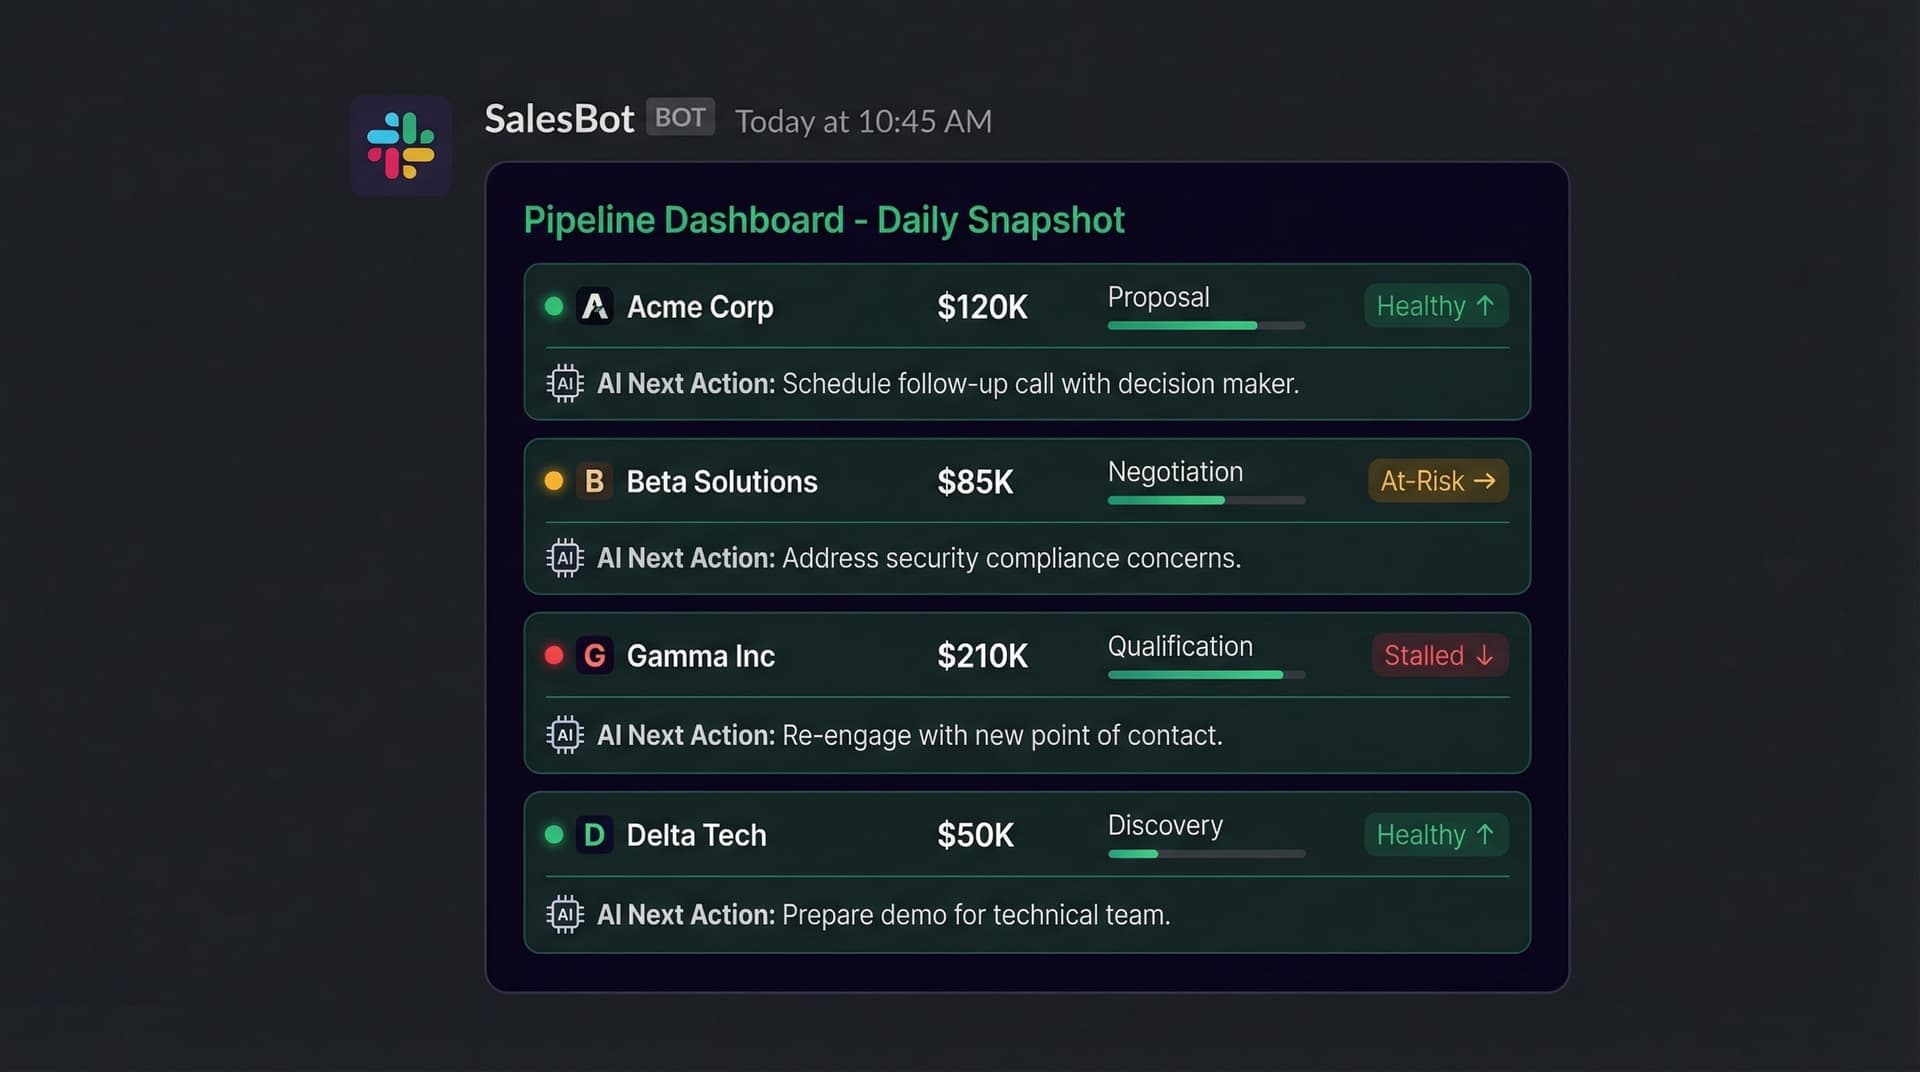Click the SalesBot Slack avatar icon
Viewport: 1920px width, 1072px height.
coord(400,145)
